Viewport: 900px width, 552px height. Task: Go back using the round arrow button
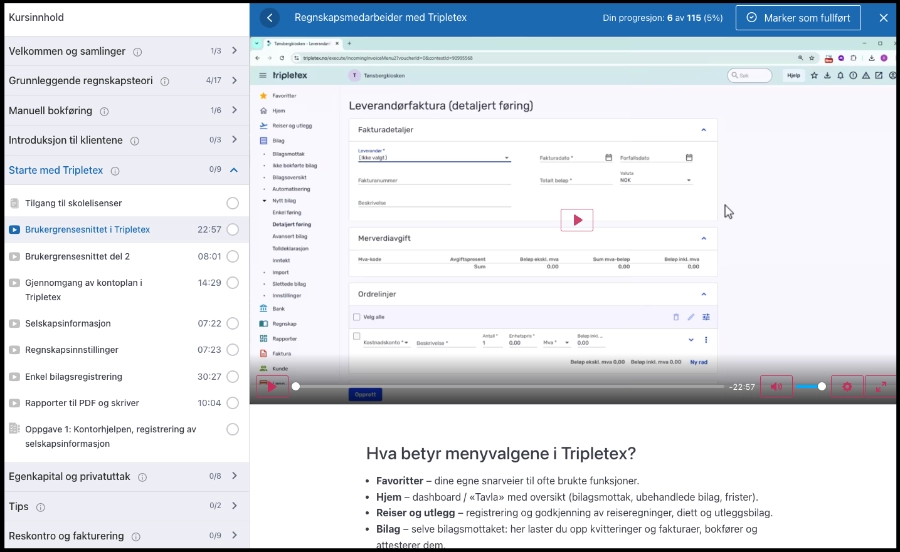(269, 18)
